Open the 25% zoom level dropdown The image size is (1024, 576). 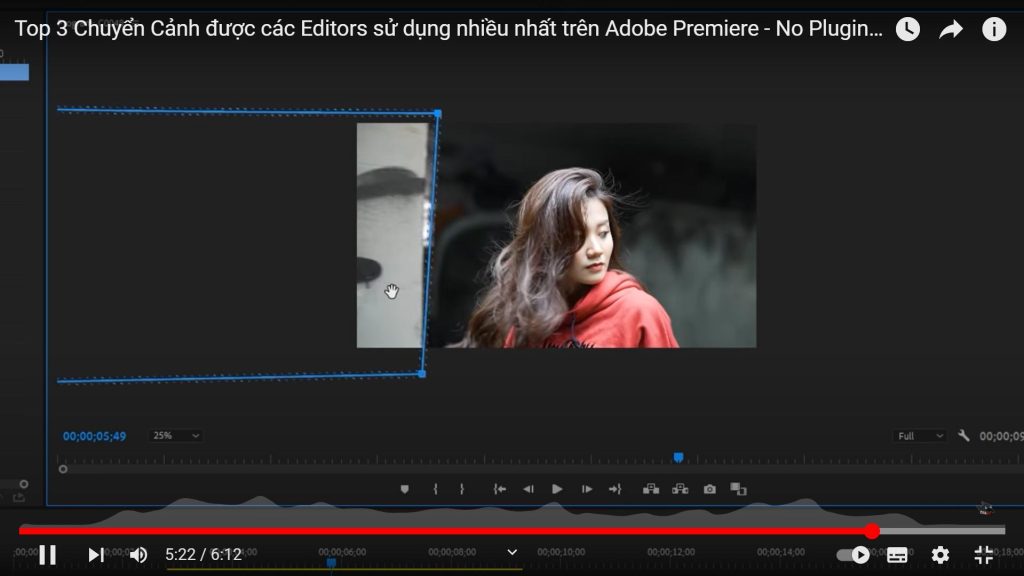[175, 435]
